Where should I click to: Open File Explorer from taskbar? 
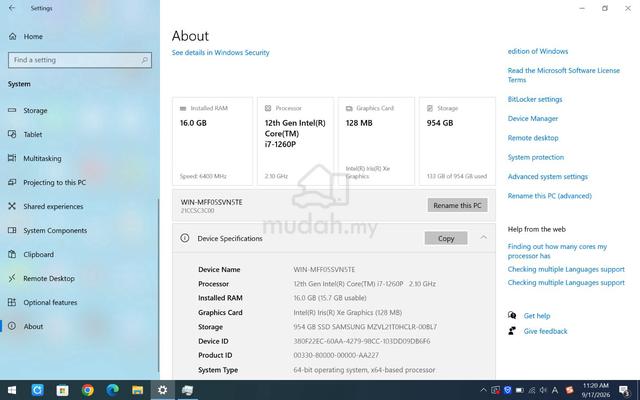[138, 390]
